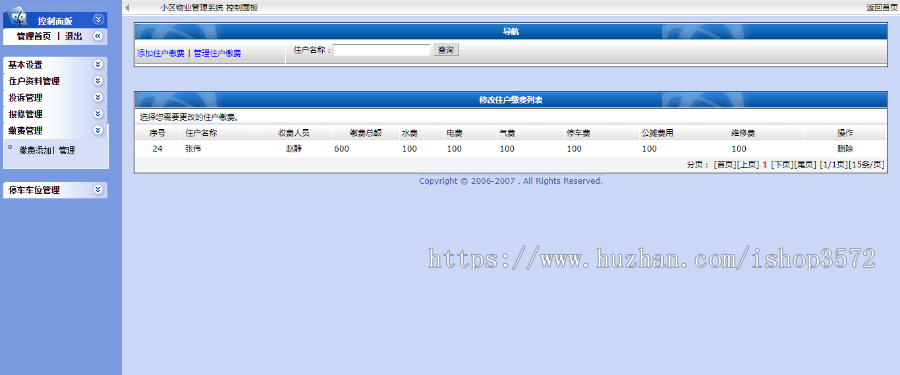Click the 序号 value 24

tap(157, 149)
